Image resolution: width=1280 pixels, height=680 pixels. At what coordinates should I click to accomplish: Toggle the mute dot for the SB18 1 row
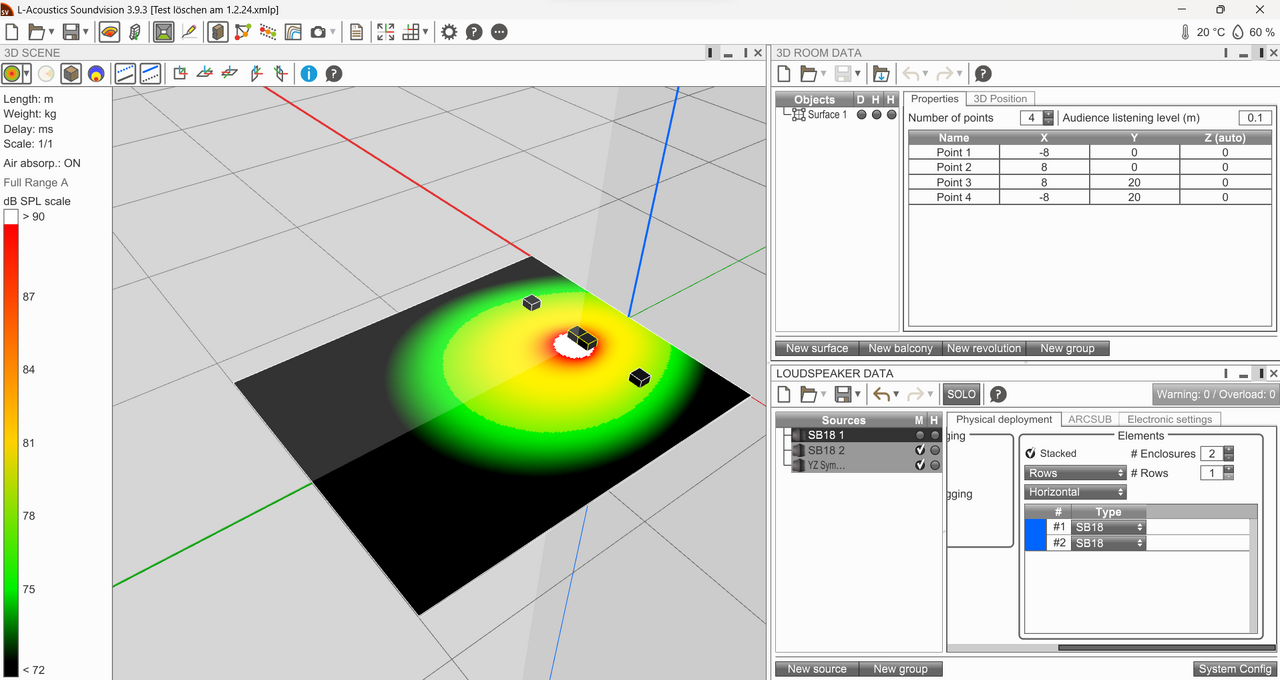click(x=920, y=435)
